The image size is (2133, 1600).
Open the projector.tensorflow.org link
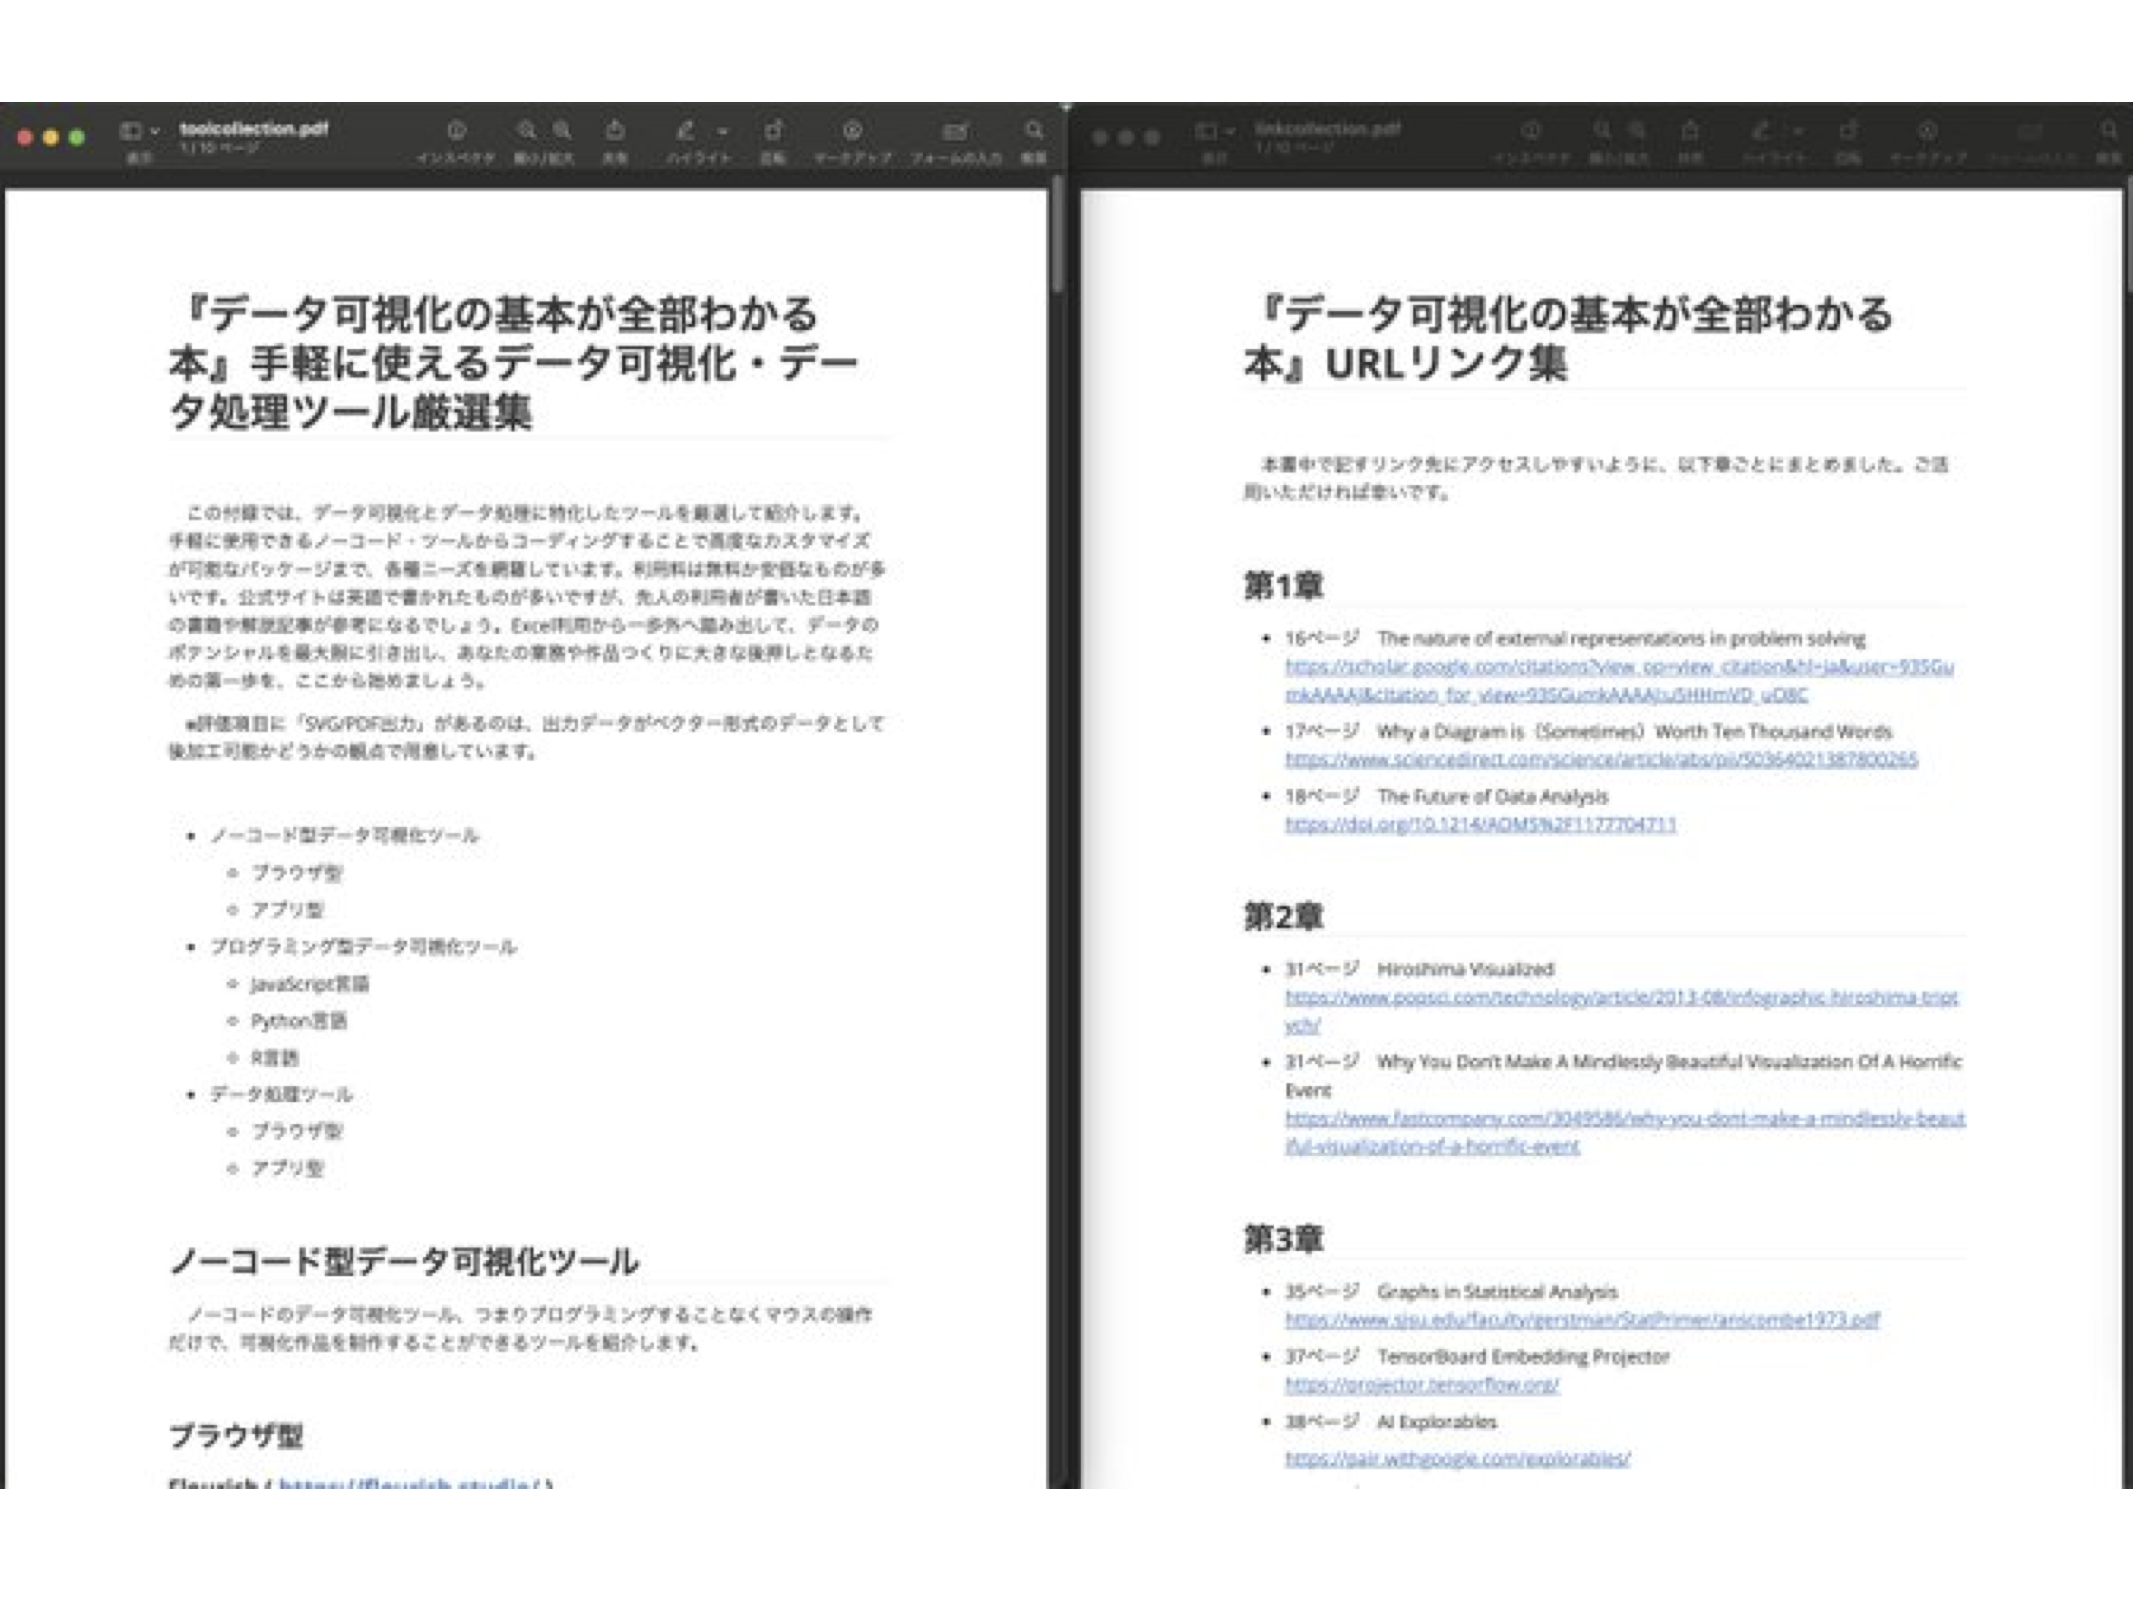(1421, 1385)
